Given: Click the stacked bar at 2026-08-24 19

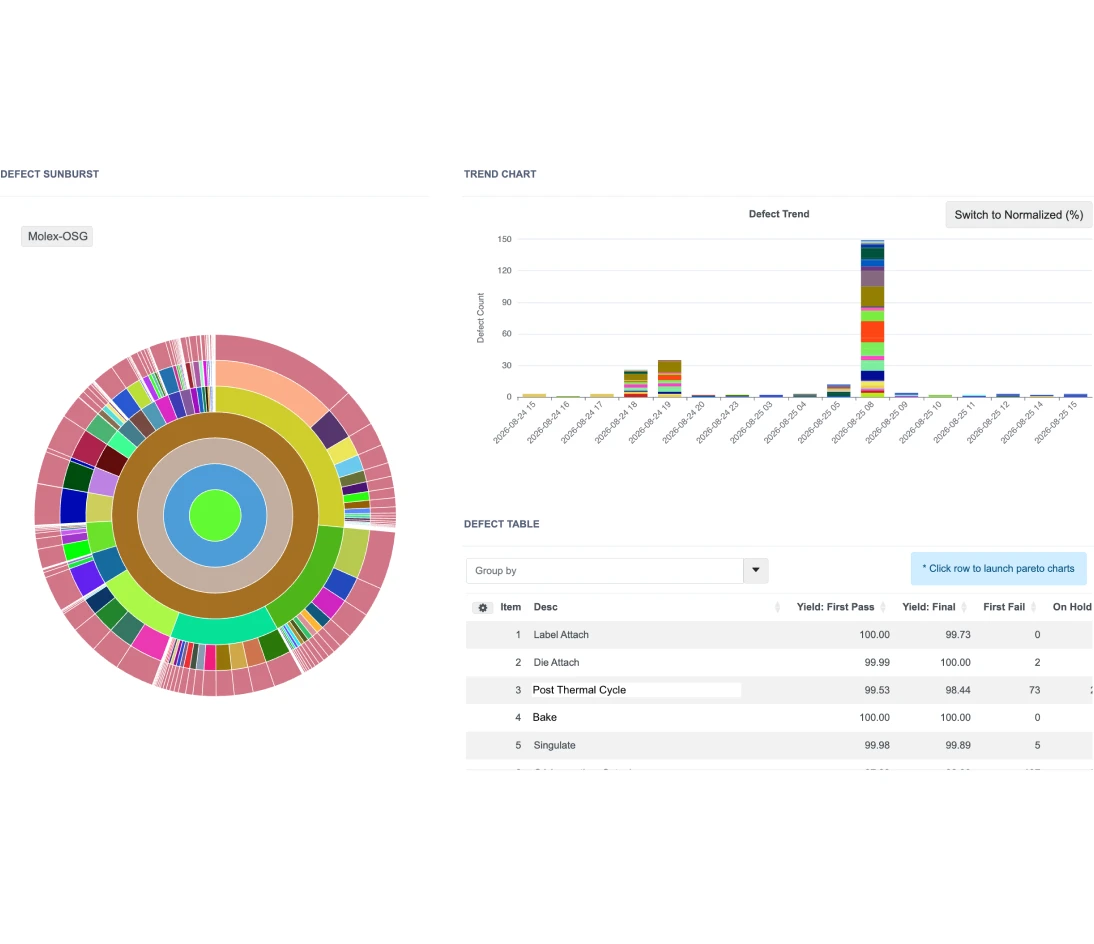Looking at the screenshot, I should 670,379.
